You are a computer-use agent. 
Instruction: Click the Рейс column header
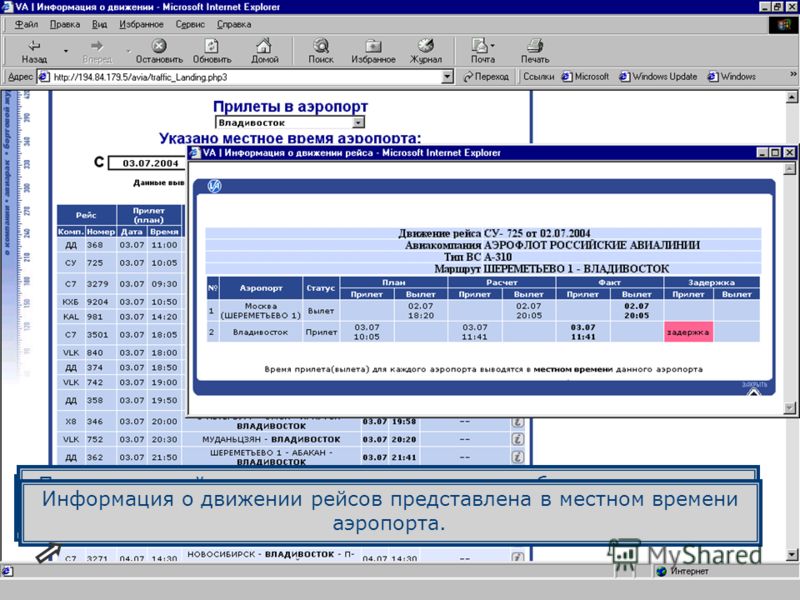[x=86, y=215]
